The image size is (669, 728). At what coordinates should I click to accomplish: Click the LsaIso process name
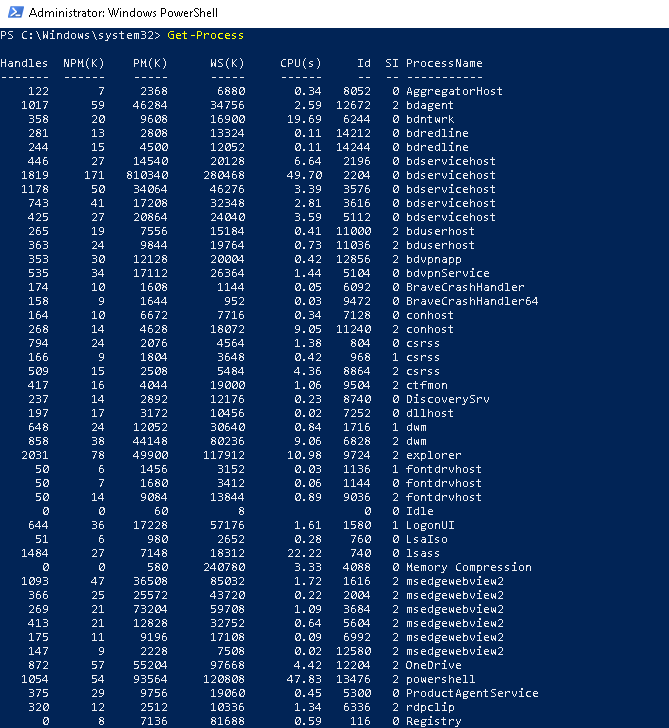pyautogui.click(x=427, y=539)
